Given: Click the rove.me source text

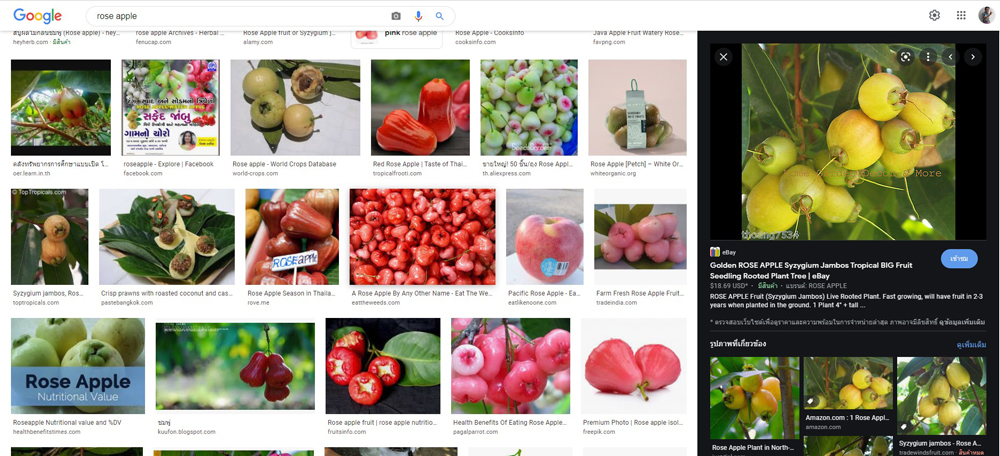Looking at the screenshot, I should (258, 303).
